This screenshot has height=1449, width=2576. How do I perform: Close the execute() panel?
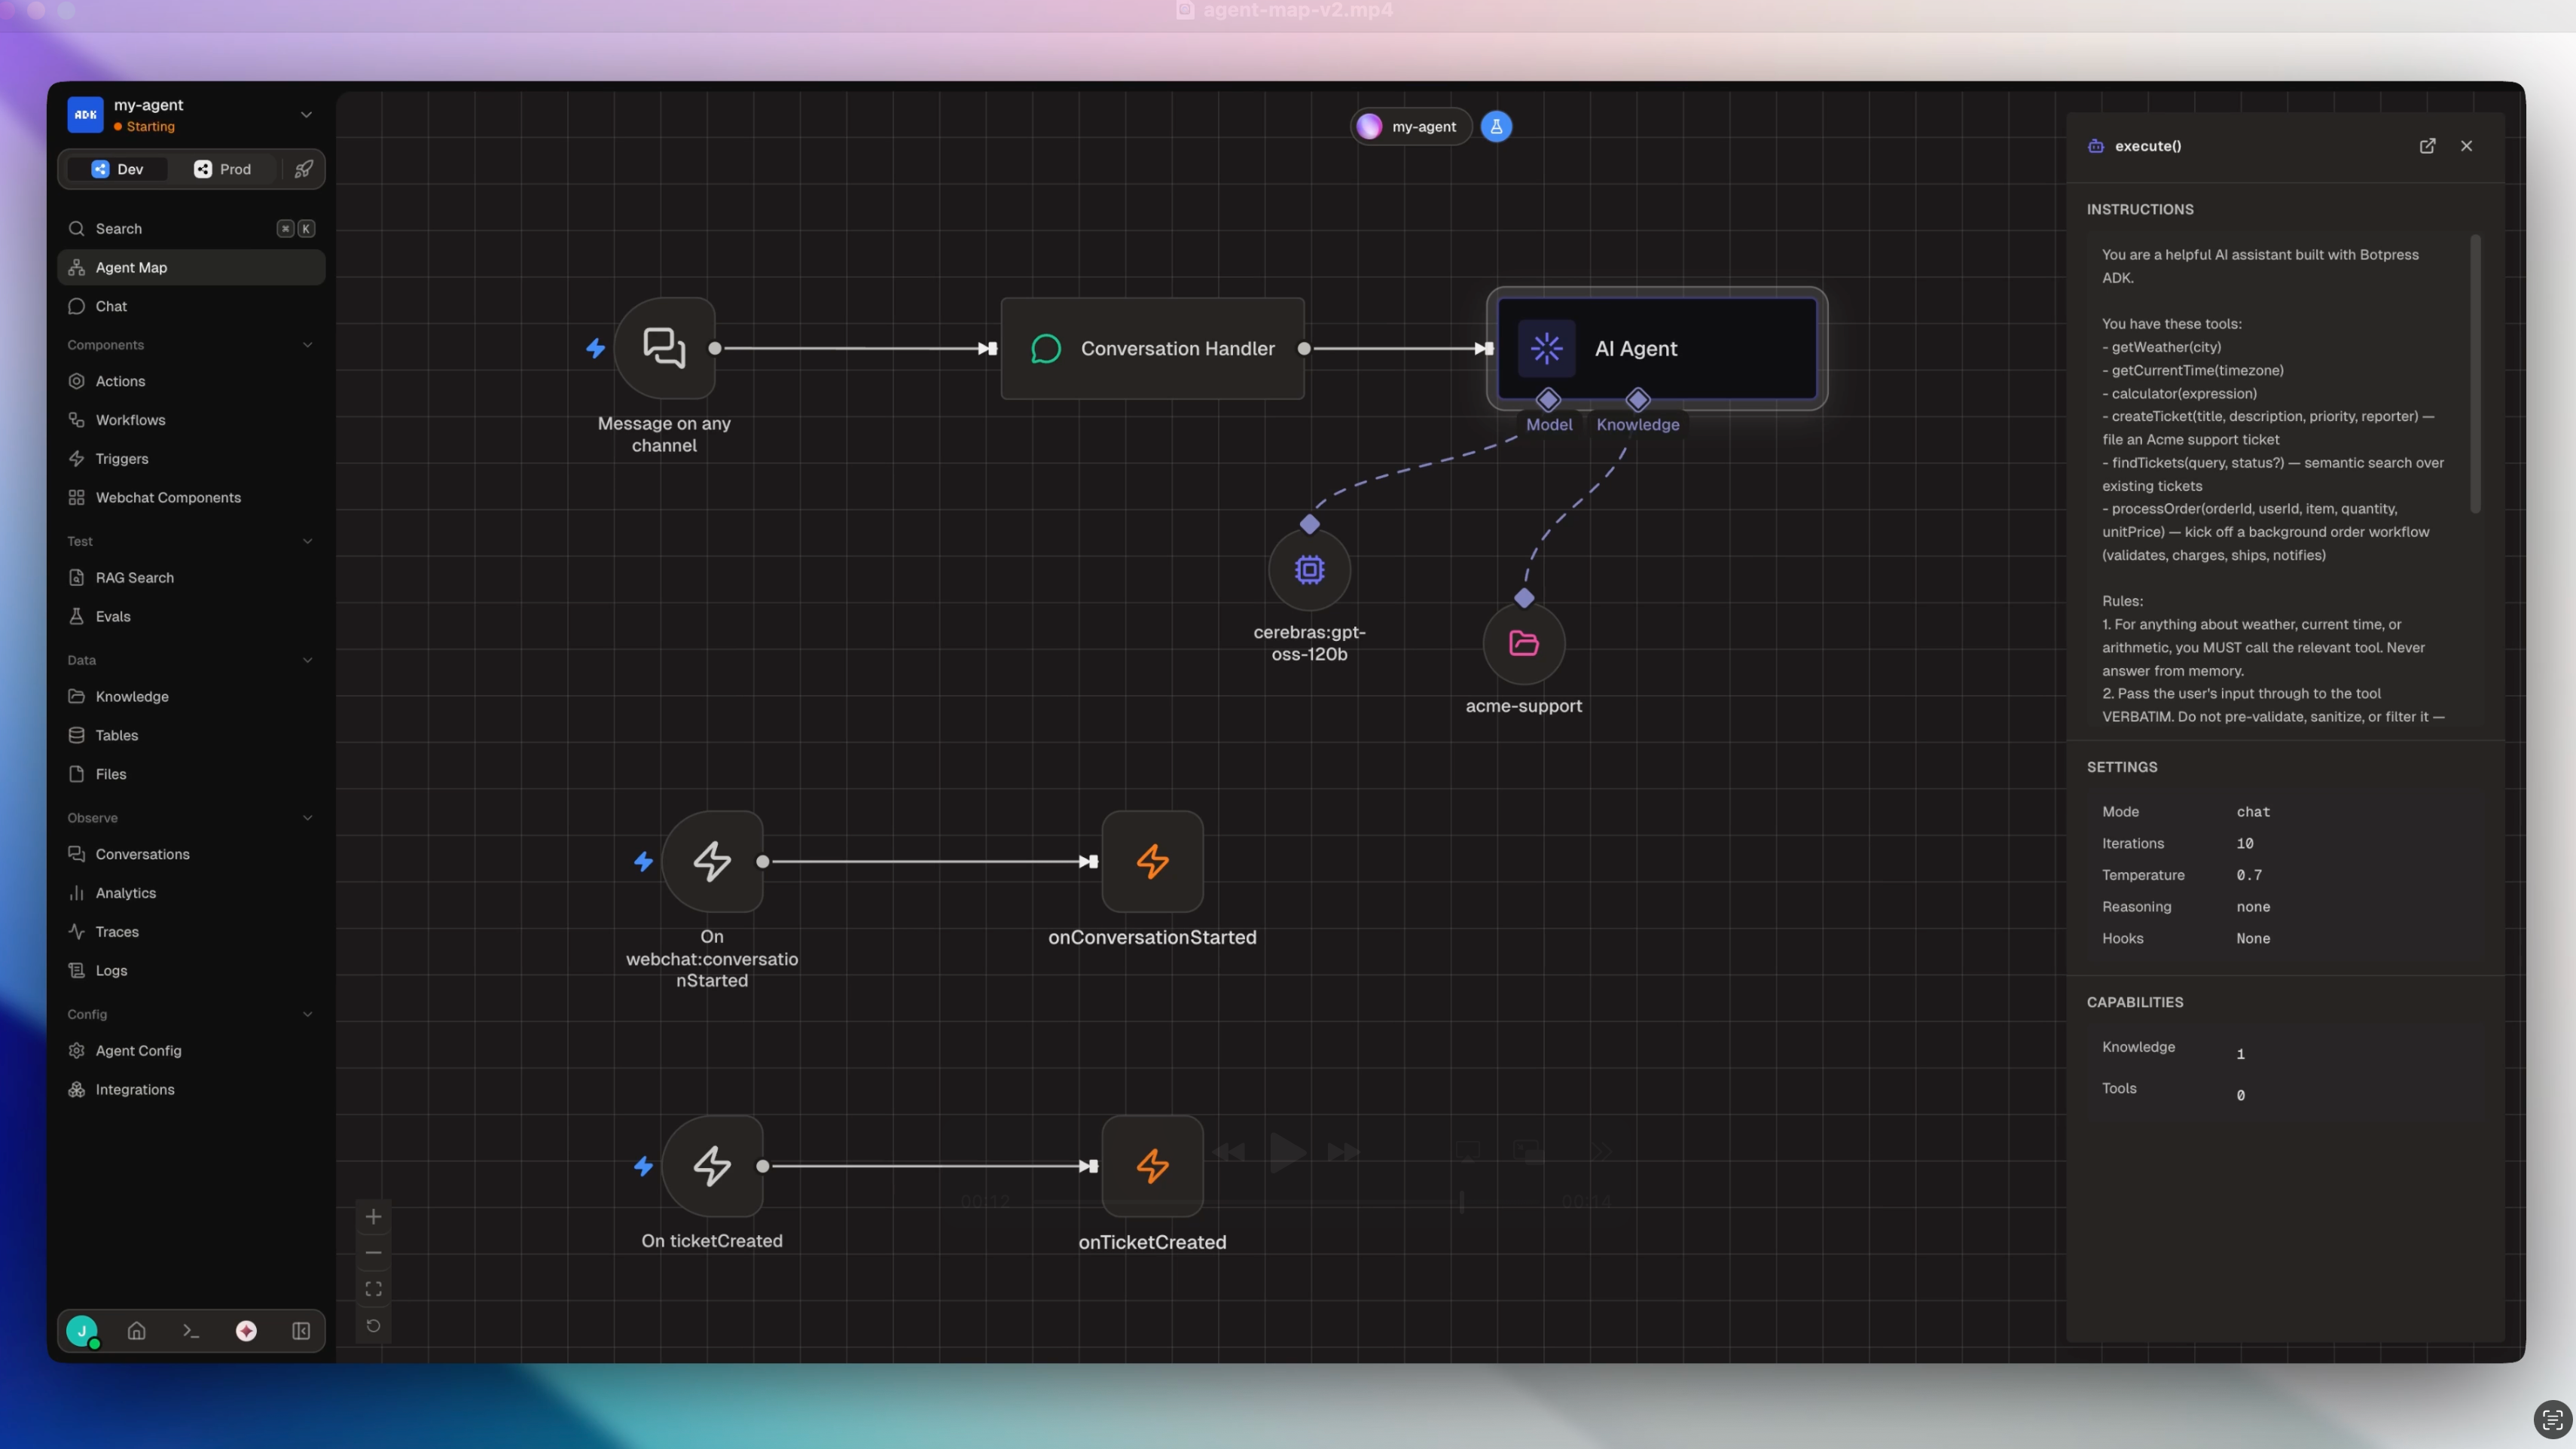(2466, 146)
